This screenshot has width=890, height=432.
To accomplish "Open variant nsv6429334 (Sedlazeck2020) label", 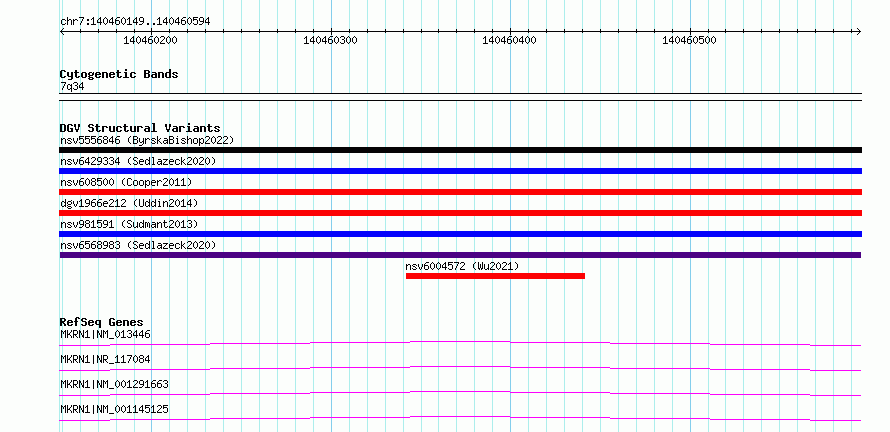I will [138, 161].
